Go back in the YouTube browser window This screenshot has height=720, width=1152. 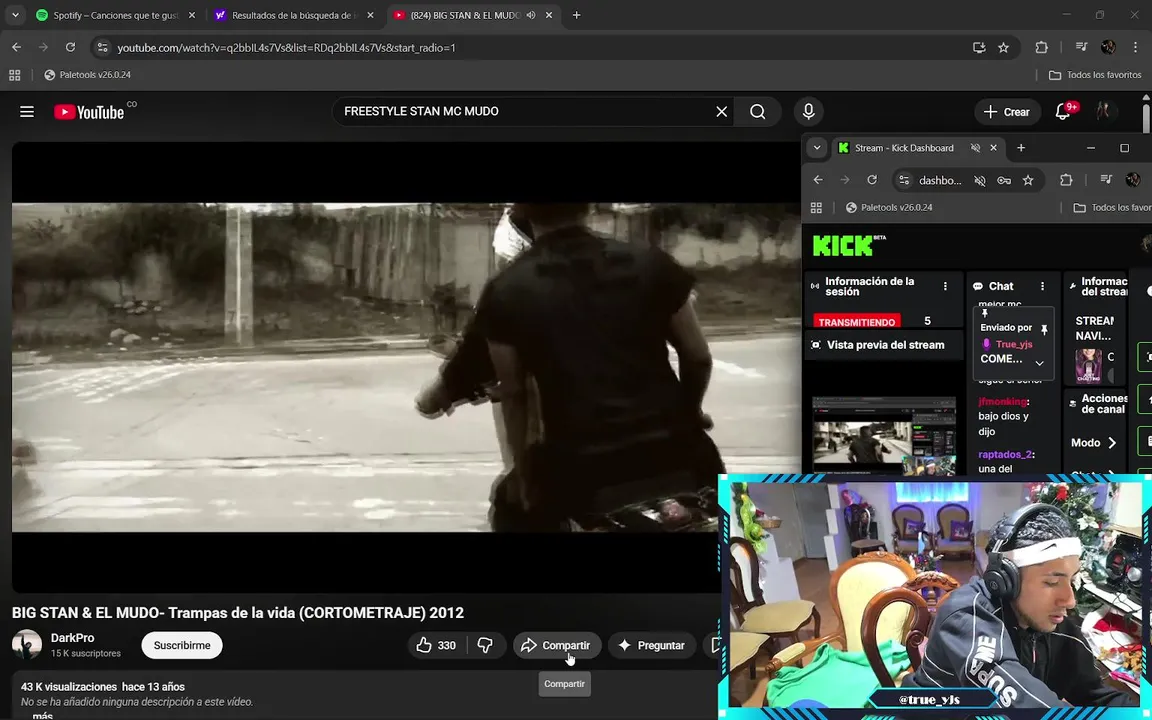[x=17, y=47]
